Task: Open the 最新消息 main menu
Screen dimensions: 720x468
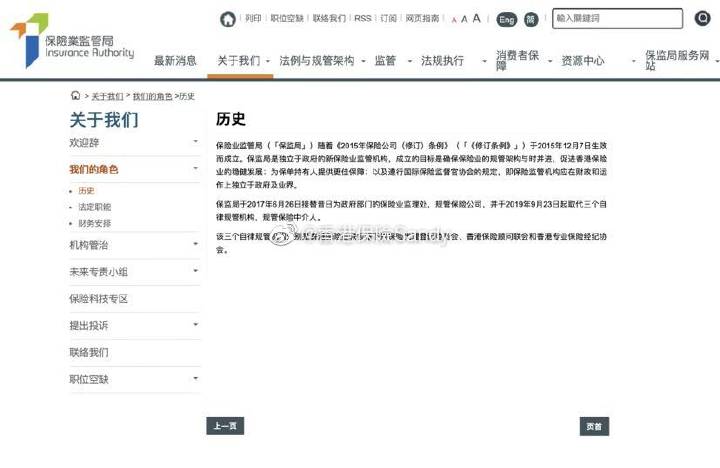Action: click(x=175, y=61)
